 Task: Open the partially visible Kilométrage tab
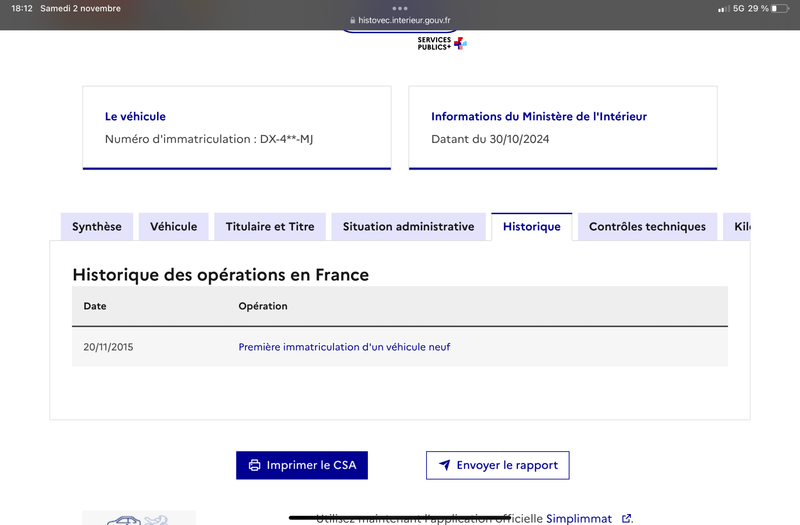click(x=737, y=227)
